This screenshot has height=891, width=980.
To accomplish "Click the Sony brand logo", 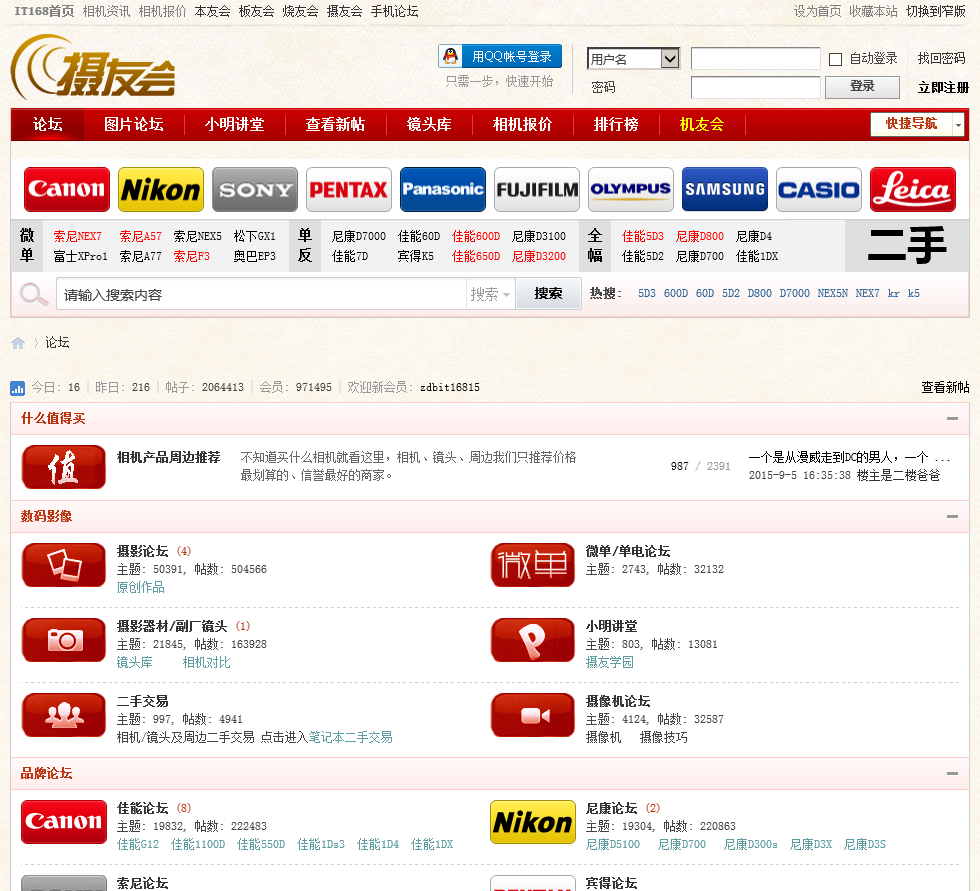I will click(x=255, y=189).
